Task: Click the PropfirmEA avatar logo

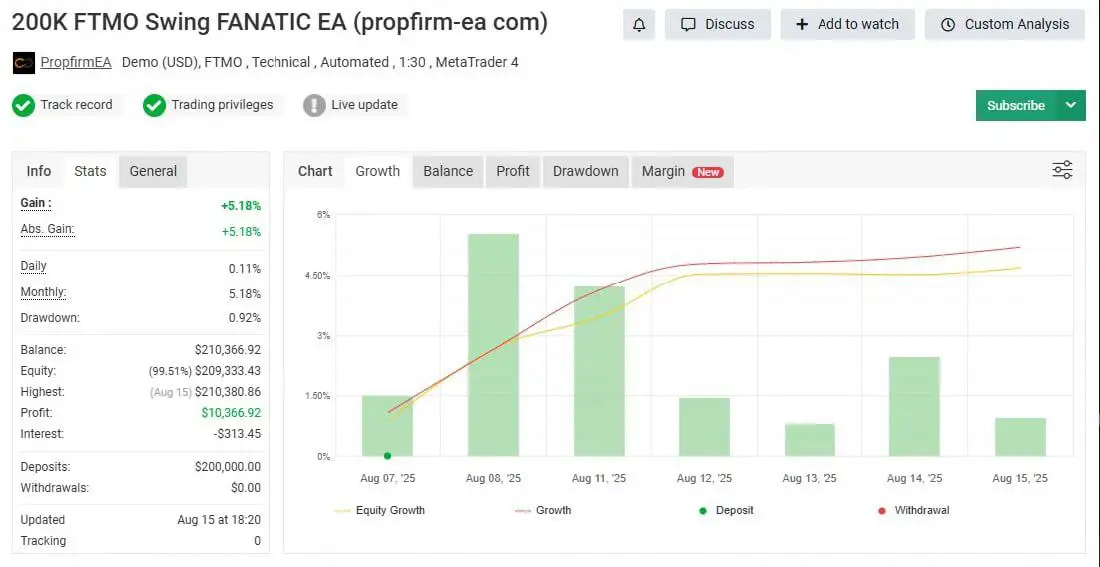Action: (24, 63)
